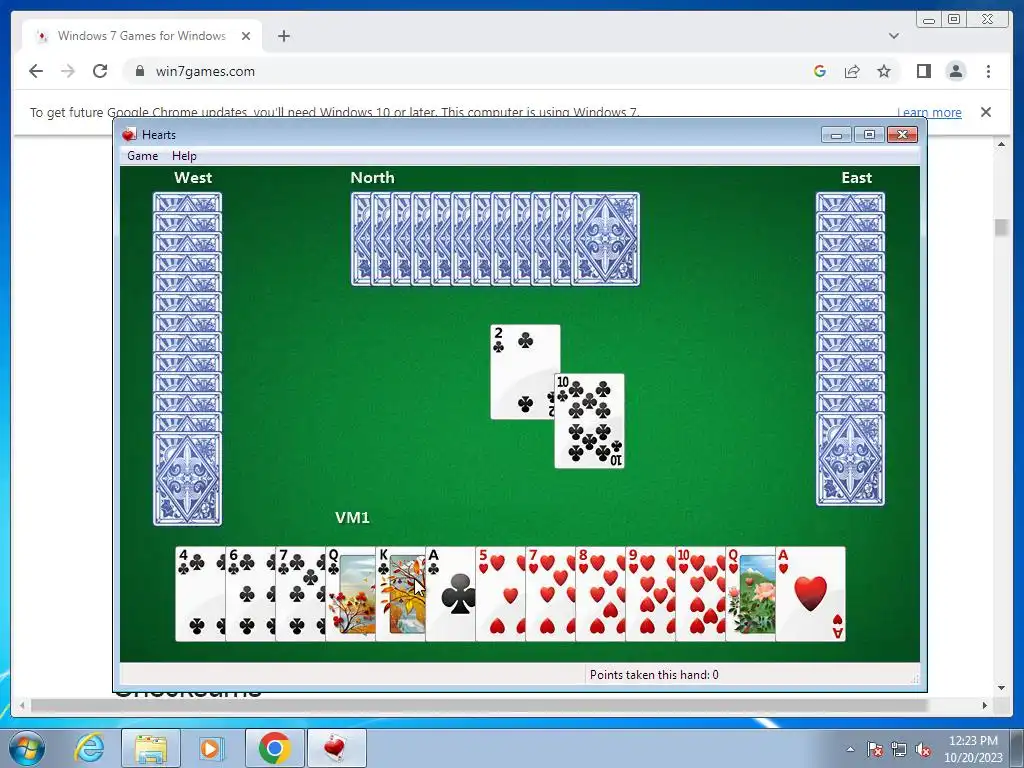1024x768 pixels.
Task: Select the 9 of hearts card
Action: (650, 594)
